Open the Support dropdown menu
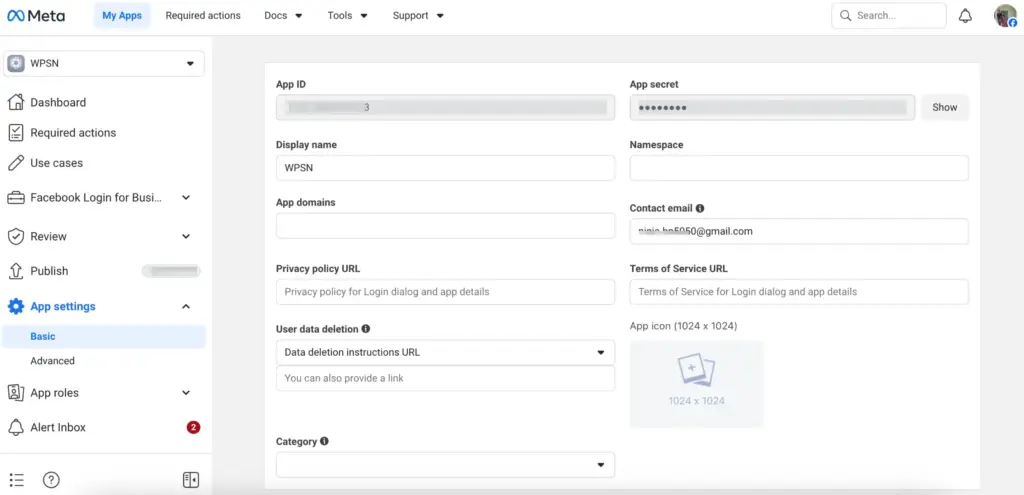 pyautogui.click(x=418, y=16)
